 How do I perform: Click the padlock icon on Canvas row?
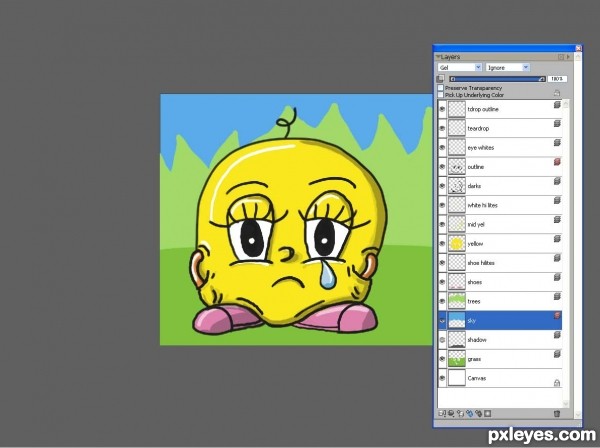coord(557,383)
